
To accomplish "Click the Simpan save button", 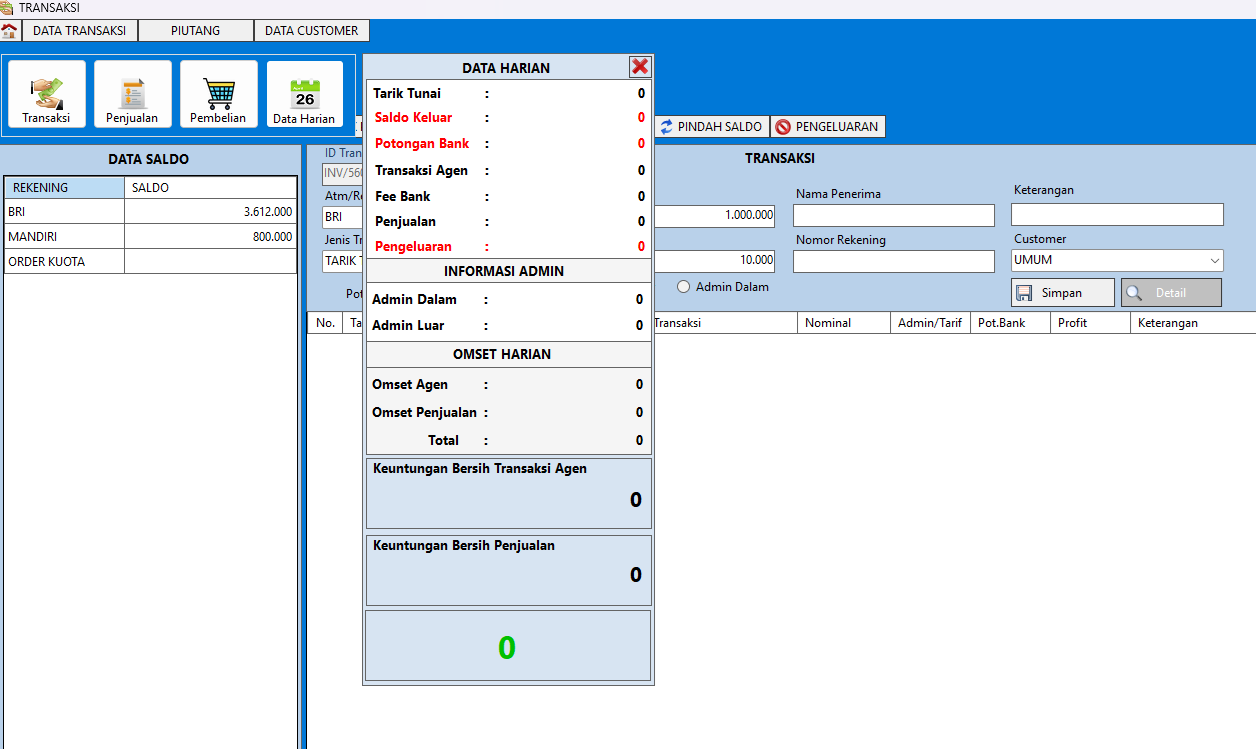I will point(1062,293).
